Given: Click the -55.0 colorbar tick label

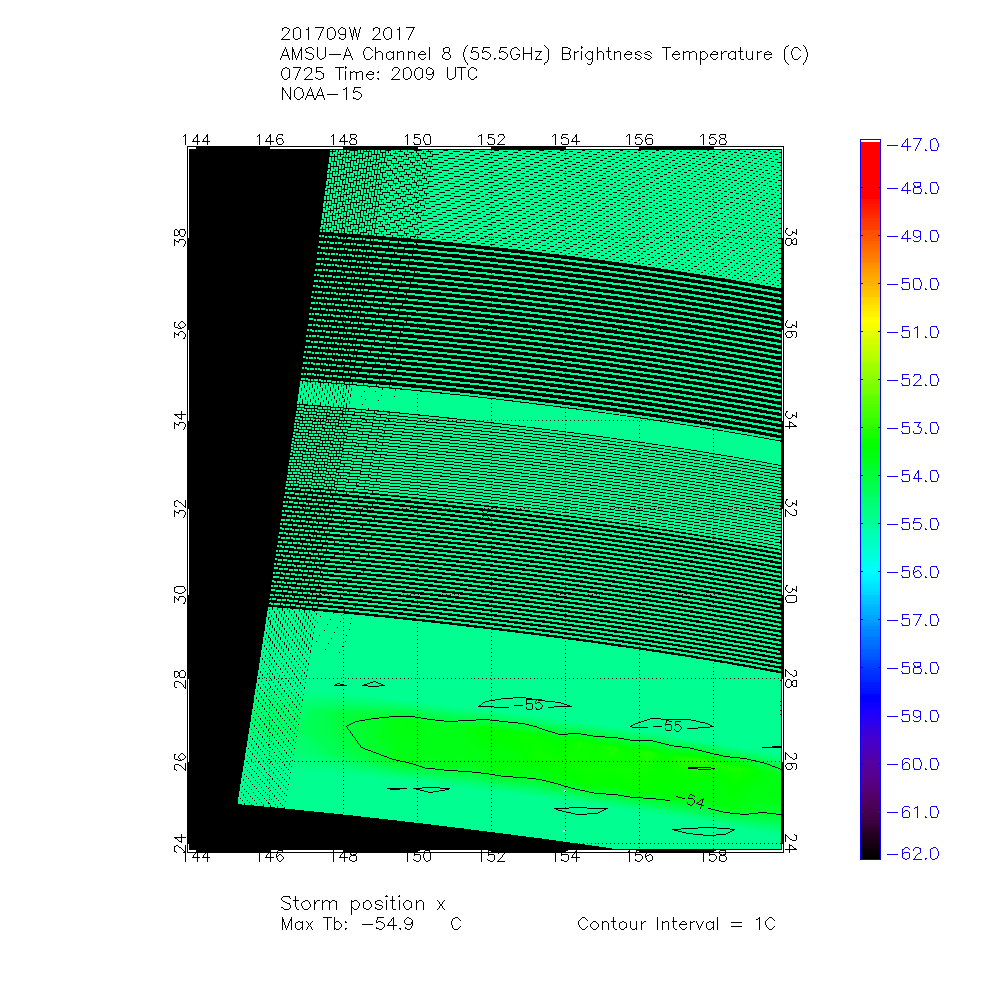Looking at the screenshot, I should [x=914, y=524].
